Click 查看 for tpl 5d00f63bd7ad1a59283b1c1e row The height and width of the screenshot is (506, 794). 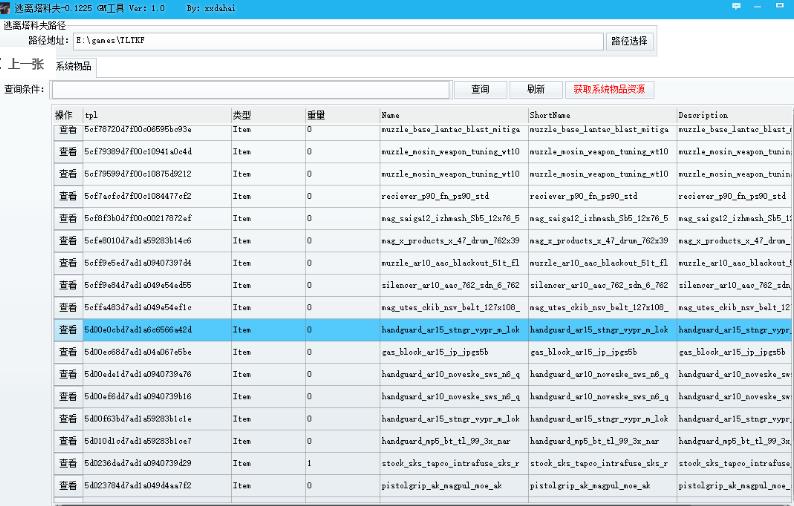(x=68, y=419)
